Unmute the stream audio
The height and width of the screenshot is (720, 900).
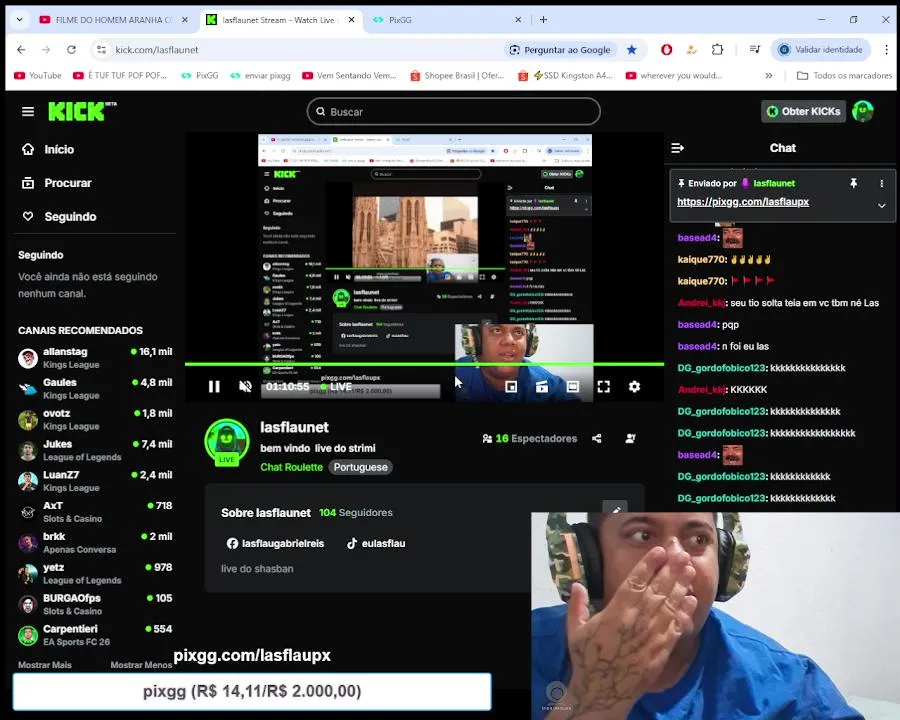(245, 387)
